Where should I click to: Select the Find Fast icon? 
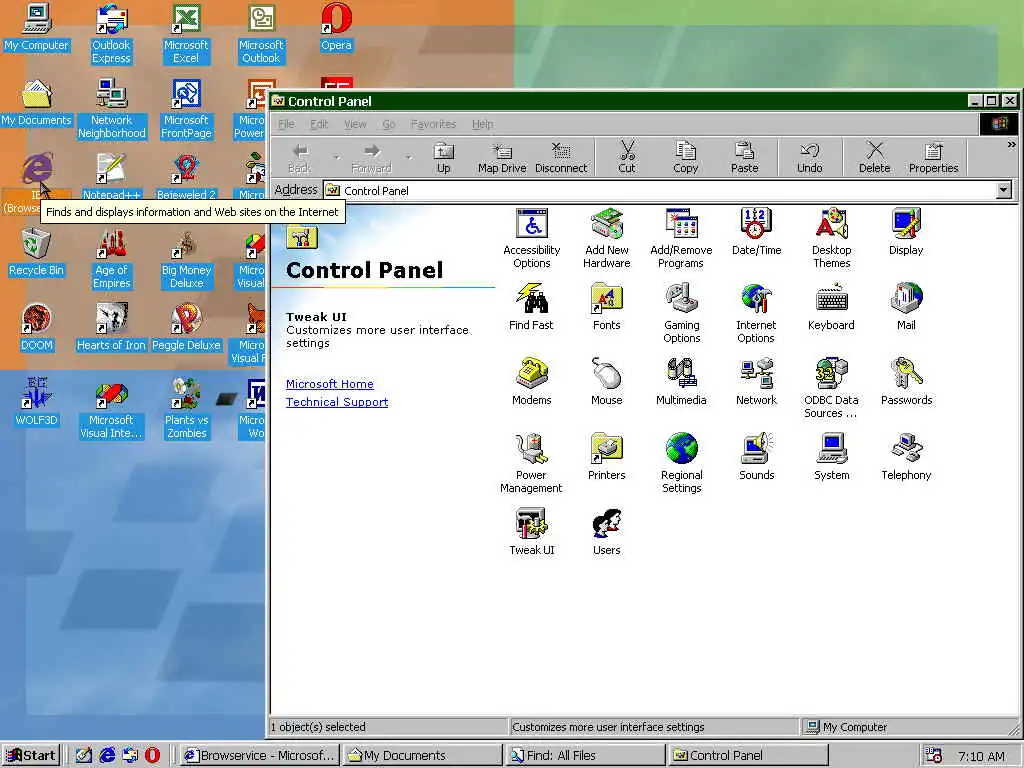click(x=531, y=306)
